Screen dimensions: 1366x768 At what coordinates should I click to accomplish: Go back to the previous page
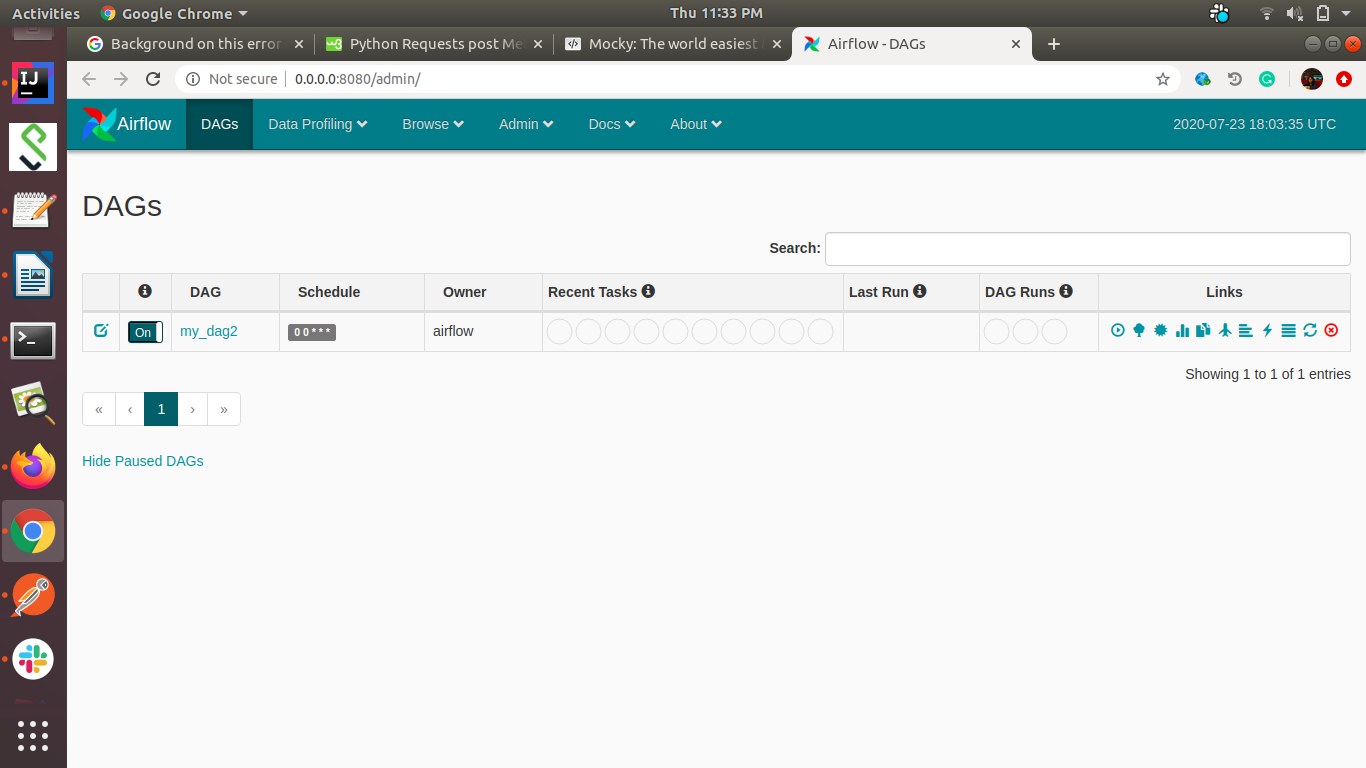click(x=89, y=79)
